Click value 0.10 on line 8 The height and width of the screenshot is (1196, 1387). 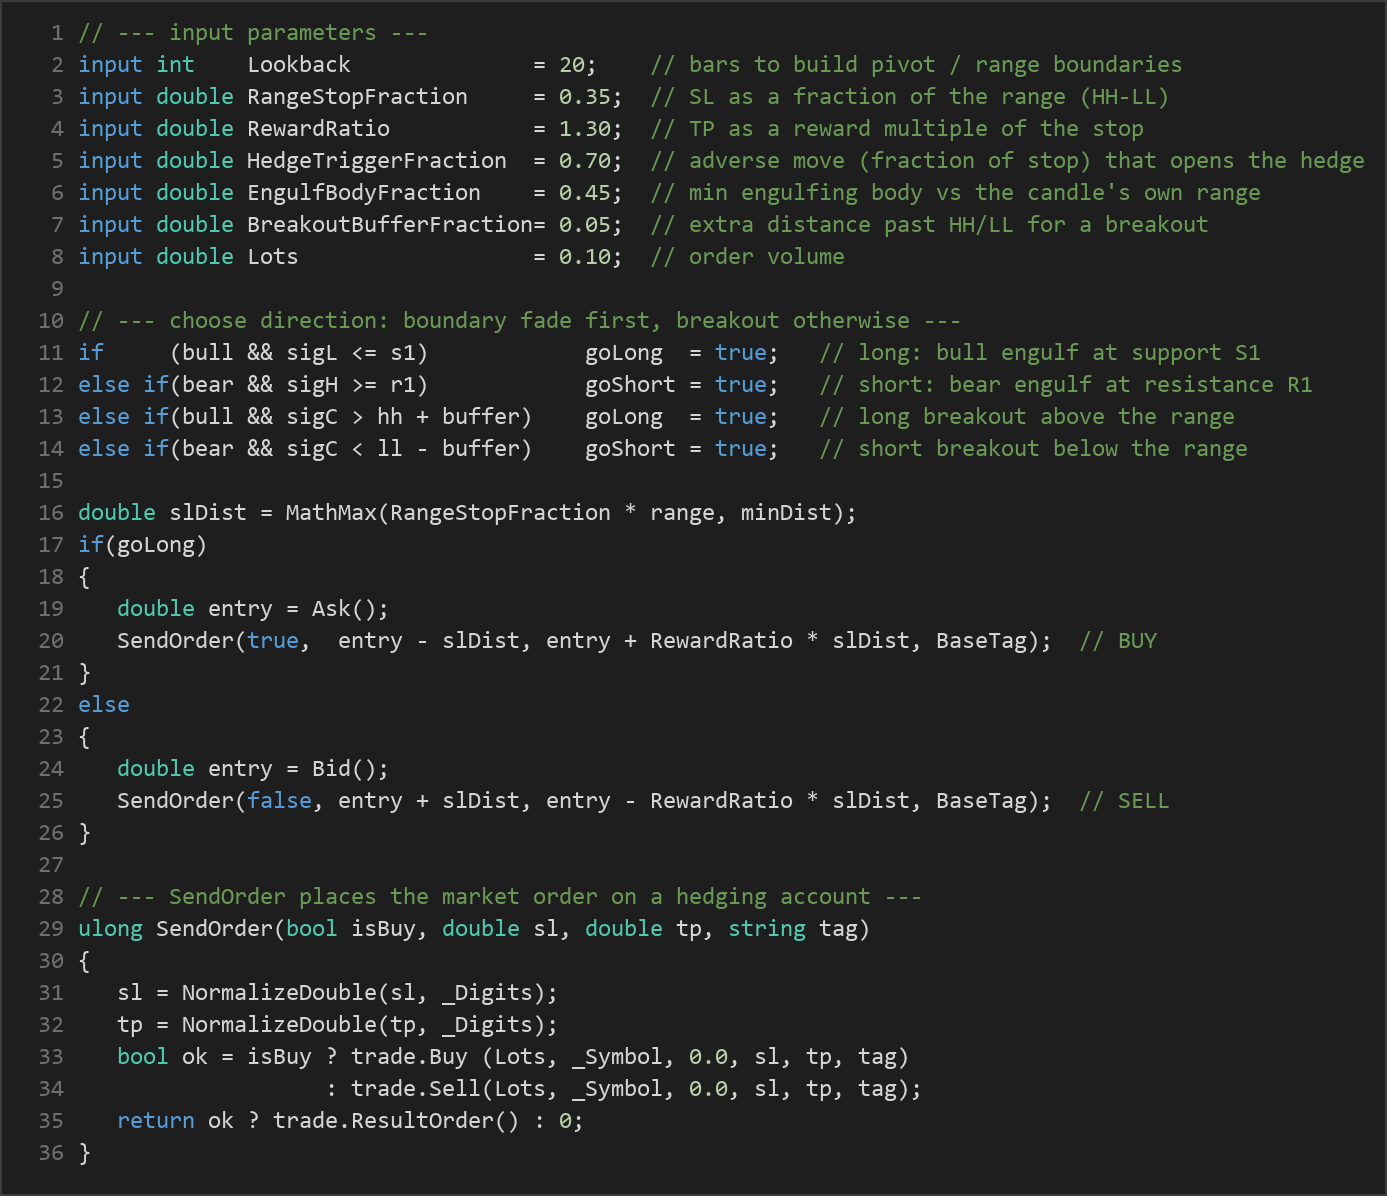pos(585,257)
